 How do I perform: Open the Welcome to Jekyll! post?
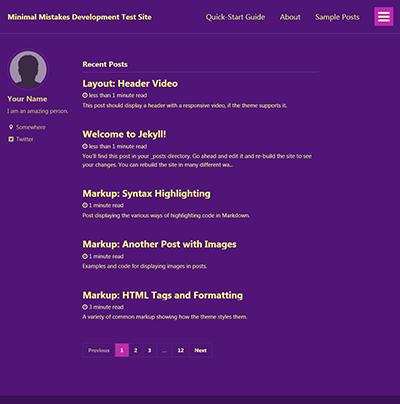(x=124, y=134)
